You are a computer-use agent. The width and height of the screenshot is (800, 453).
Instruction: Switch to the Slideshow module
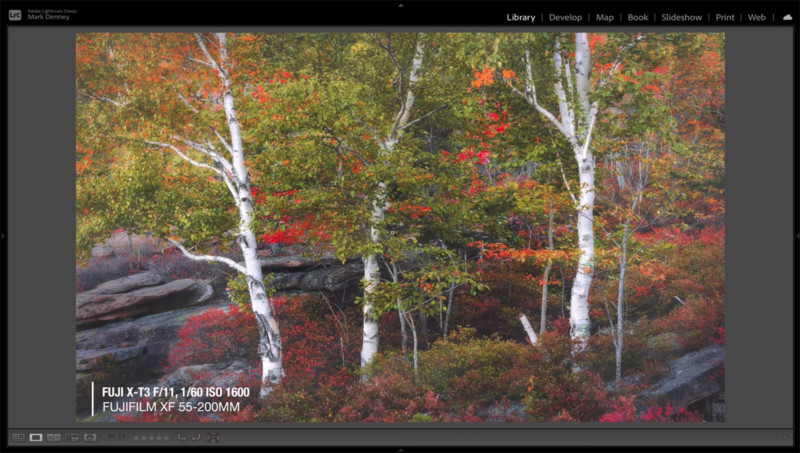(681, 17)
